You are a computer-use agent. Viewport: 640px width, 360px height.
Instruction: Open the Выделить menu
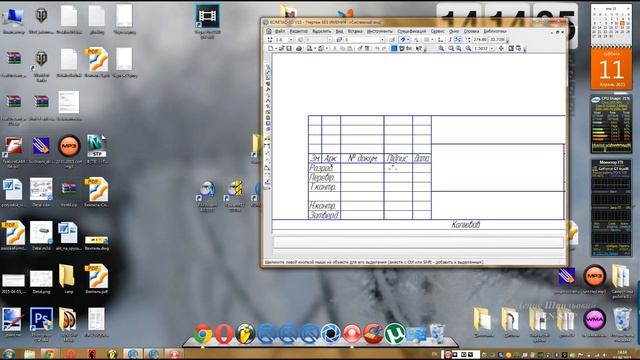click(x=322, y=31)
